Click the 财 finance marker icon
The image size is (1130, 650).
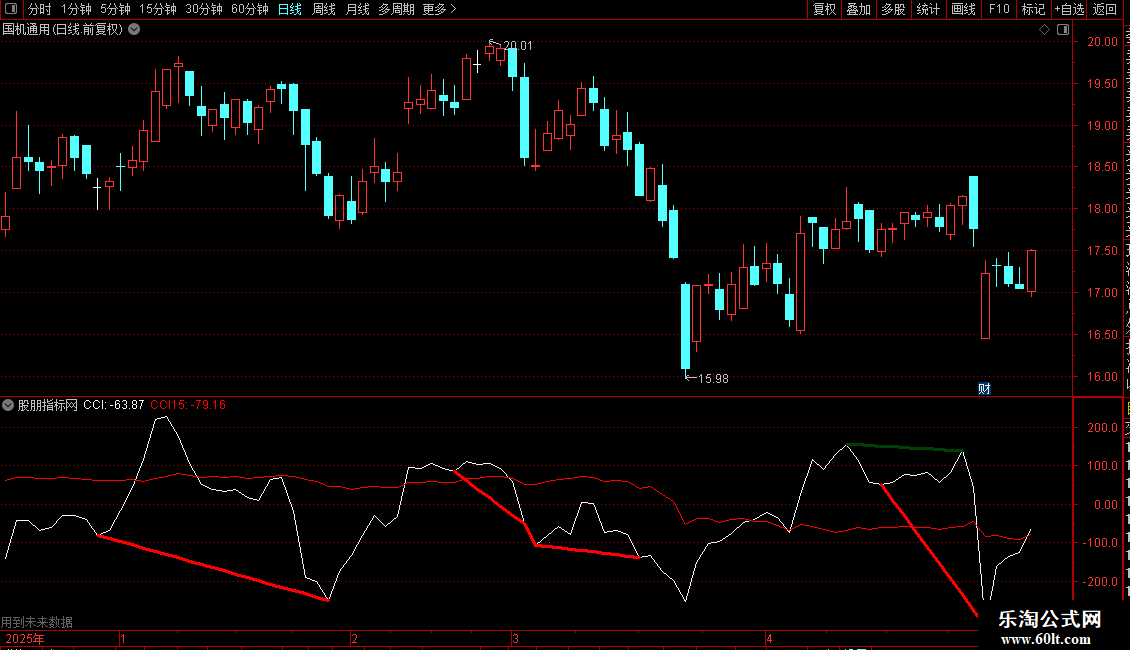pyautogui.click(x=984, y=389)
